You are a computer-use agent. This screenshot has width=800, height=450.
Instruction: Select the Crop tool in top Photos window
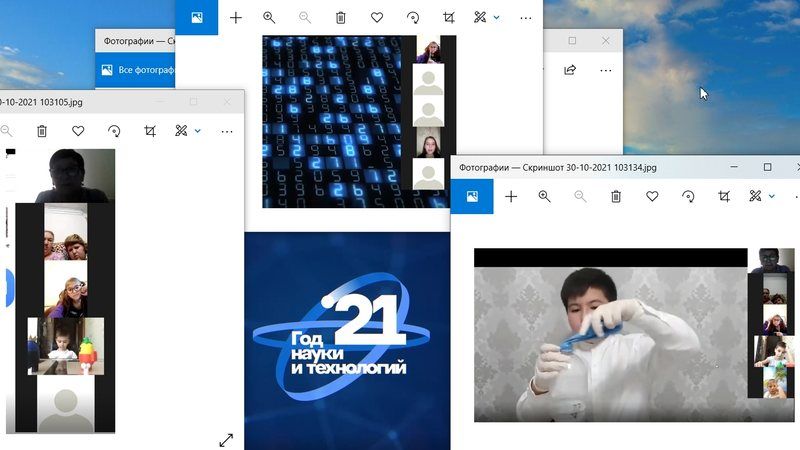[x=449, y=18]
